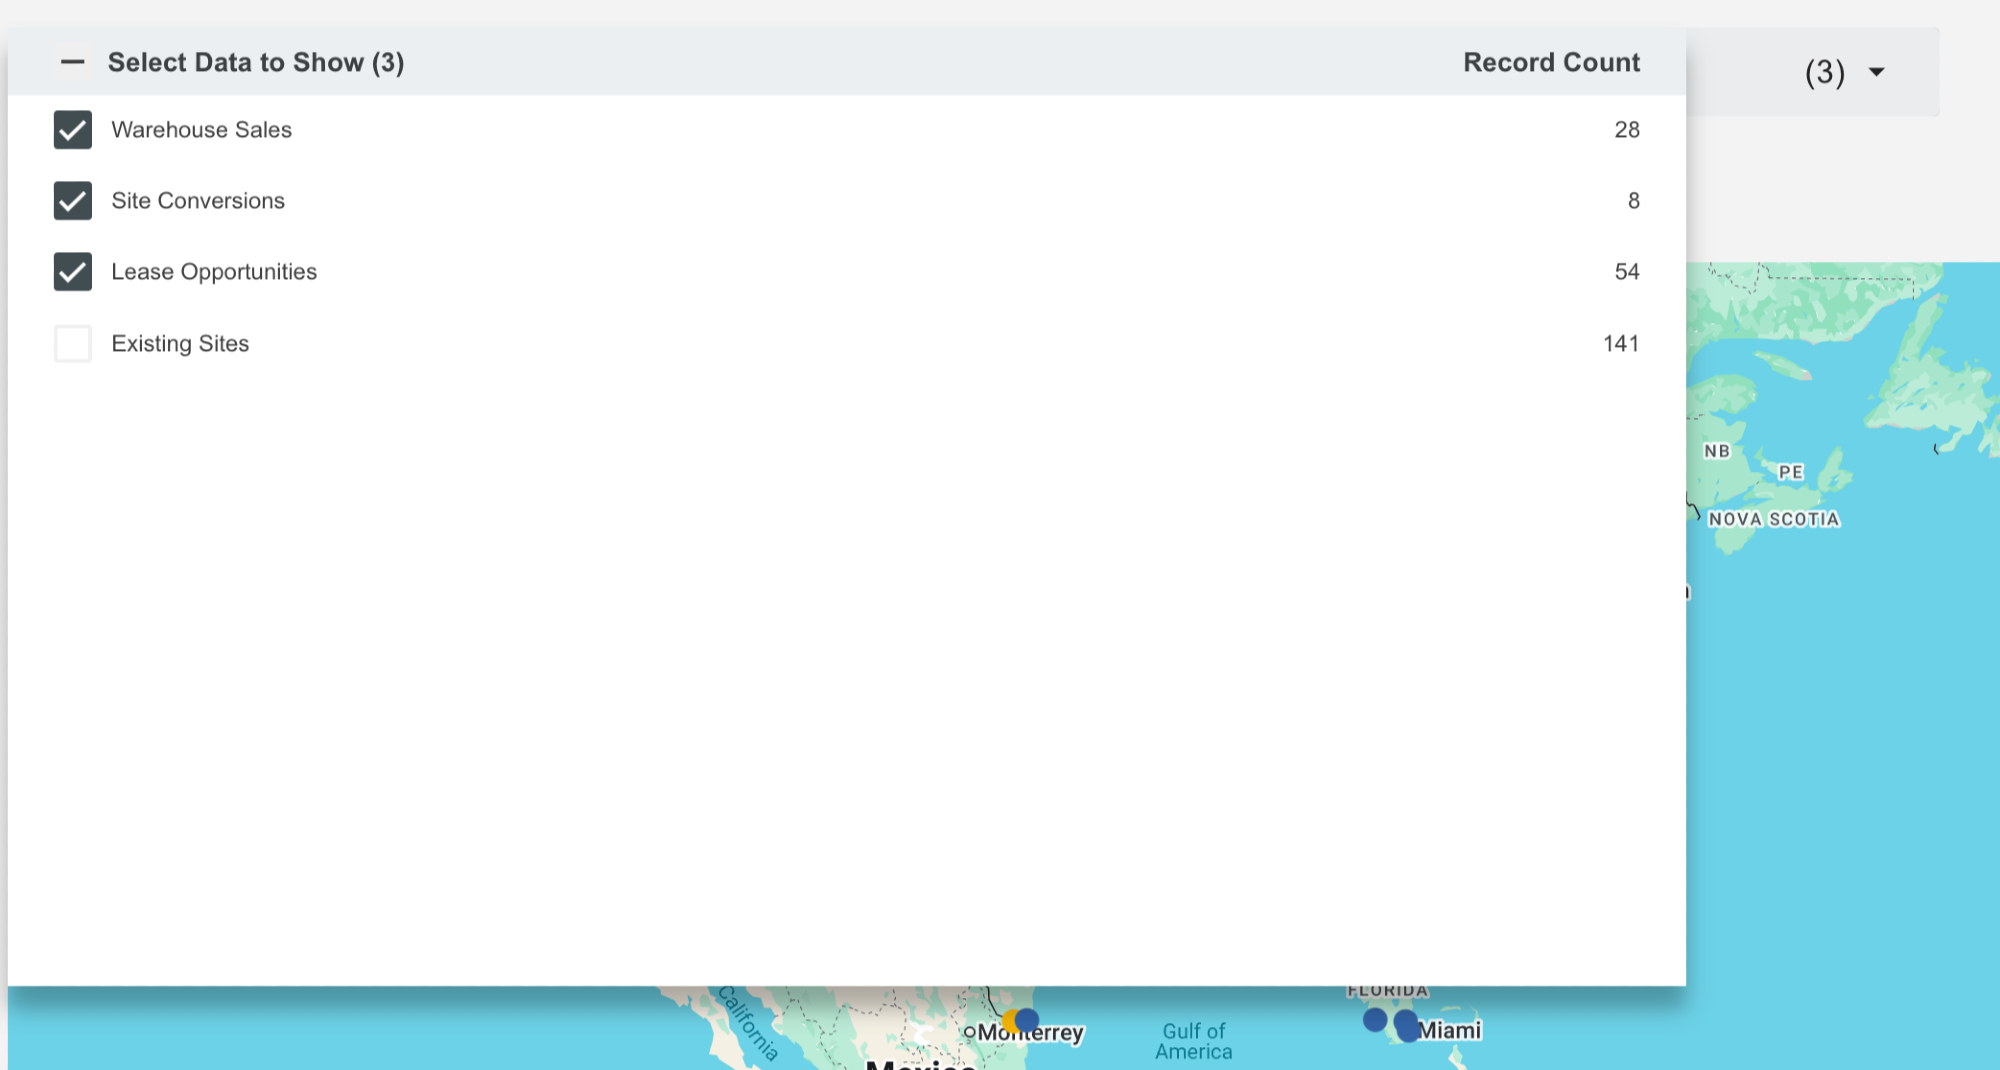Click the Select Data to Show header
Image resolution: width=2000 pixels, height=1070 pixels.
[x=256, y=62]
